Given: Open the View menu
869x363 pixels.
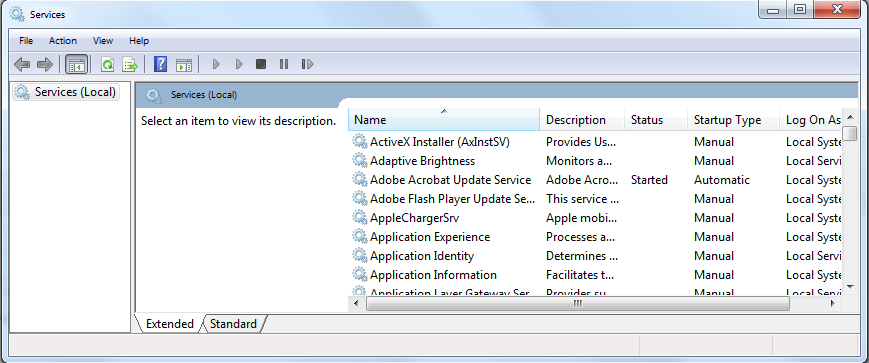Looking at the screenshot, I should point(103,40).
